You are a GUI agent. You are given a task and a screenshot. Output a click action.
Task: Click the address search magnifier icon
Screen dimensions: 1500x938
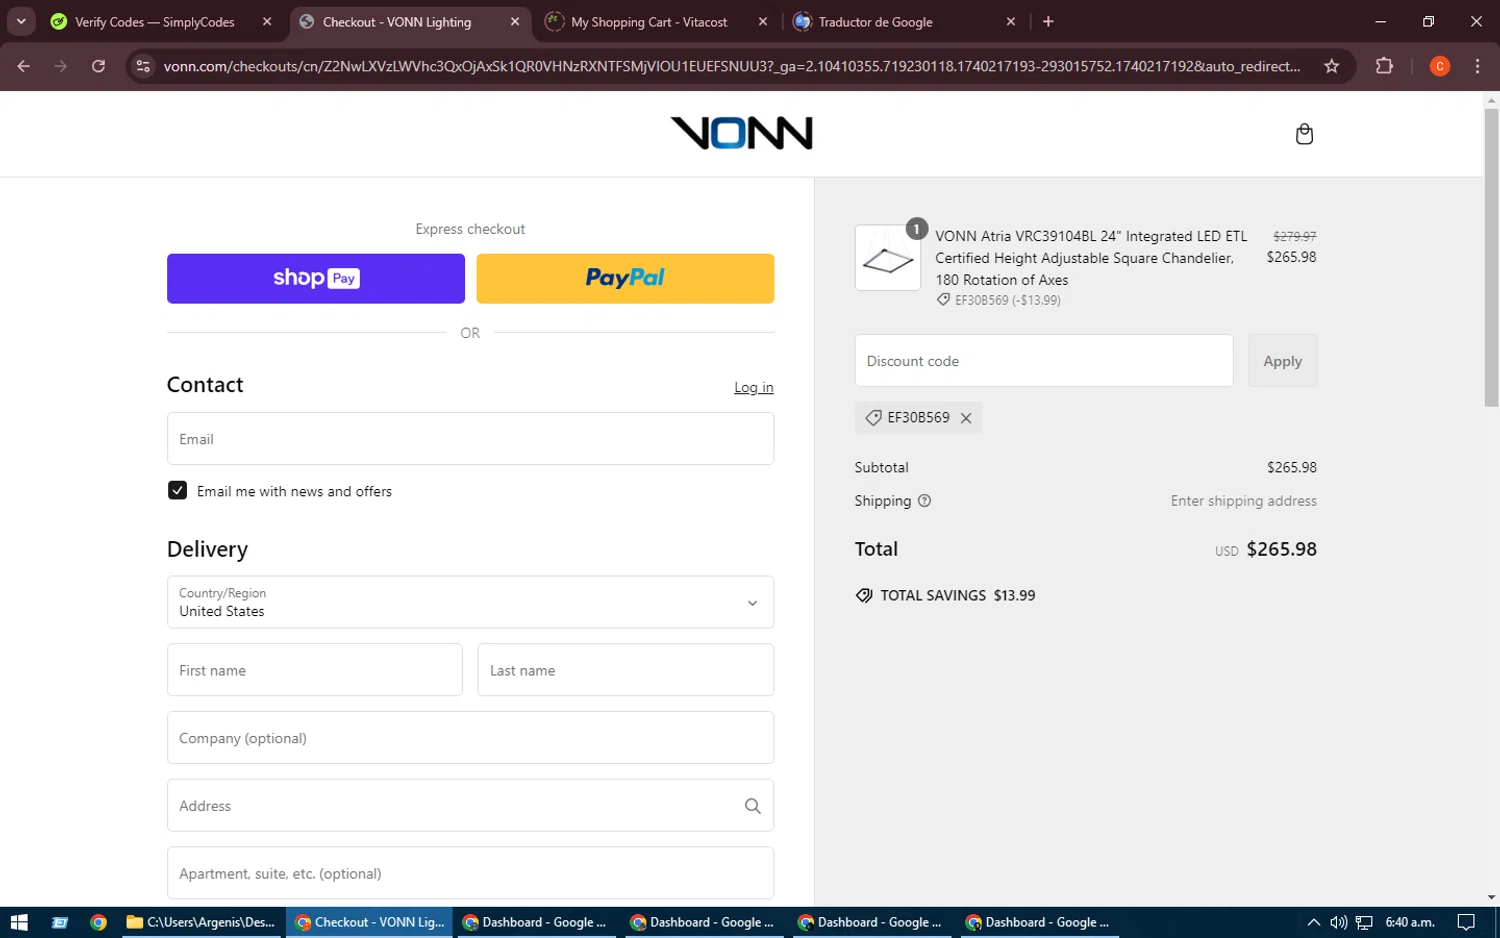point(752,806)
